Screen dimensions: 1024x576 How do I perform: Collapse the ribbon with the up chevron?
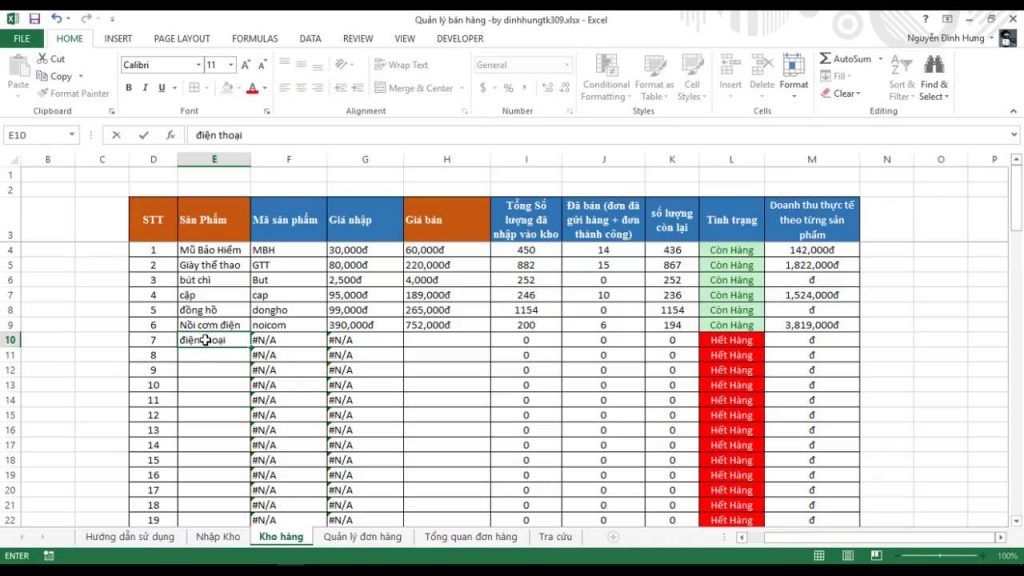coord(1013,112)
